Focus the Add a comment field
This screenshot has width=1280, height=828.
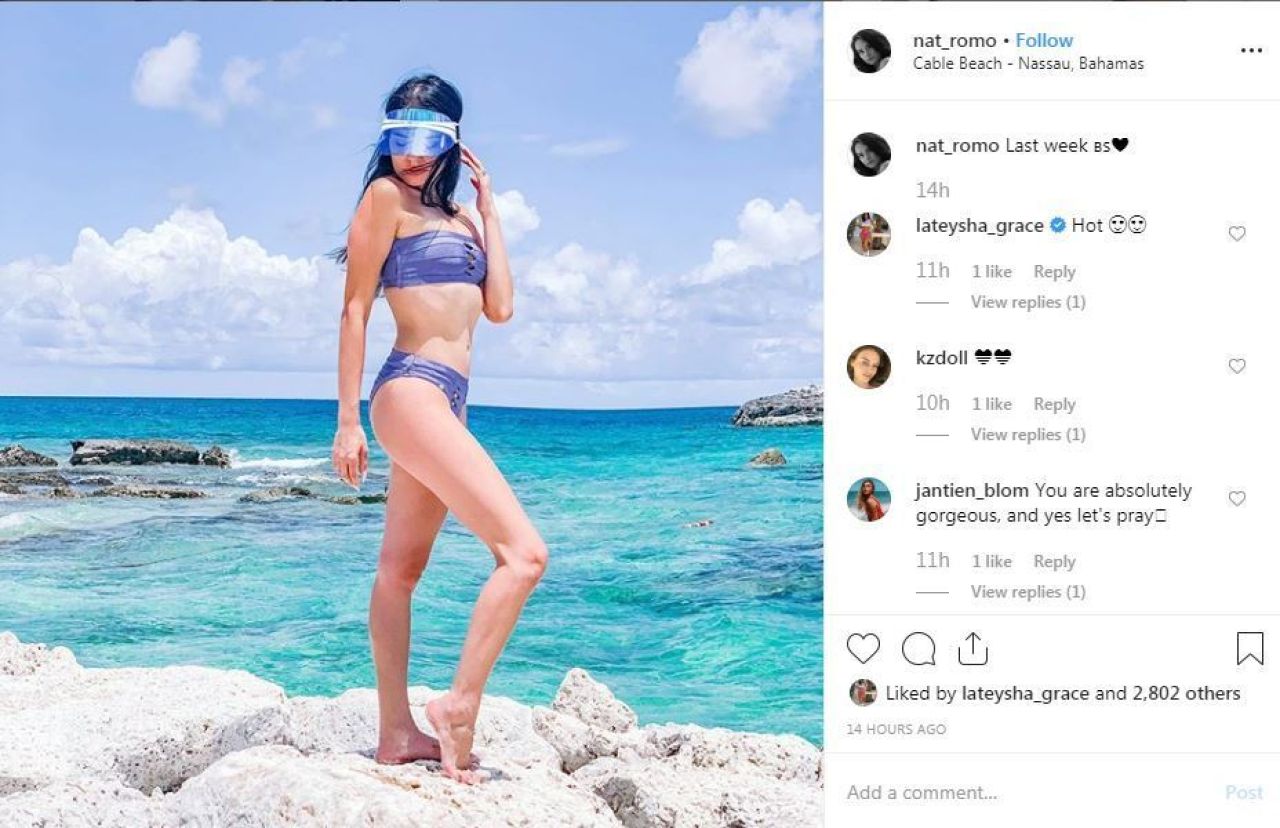(1030, 792)
